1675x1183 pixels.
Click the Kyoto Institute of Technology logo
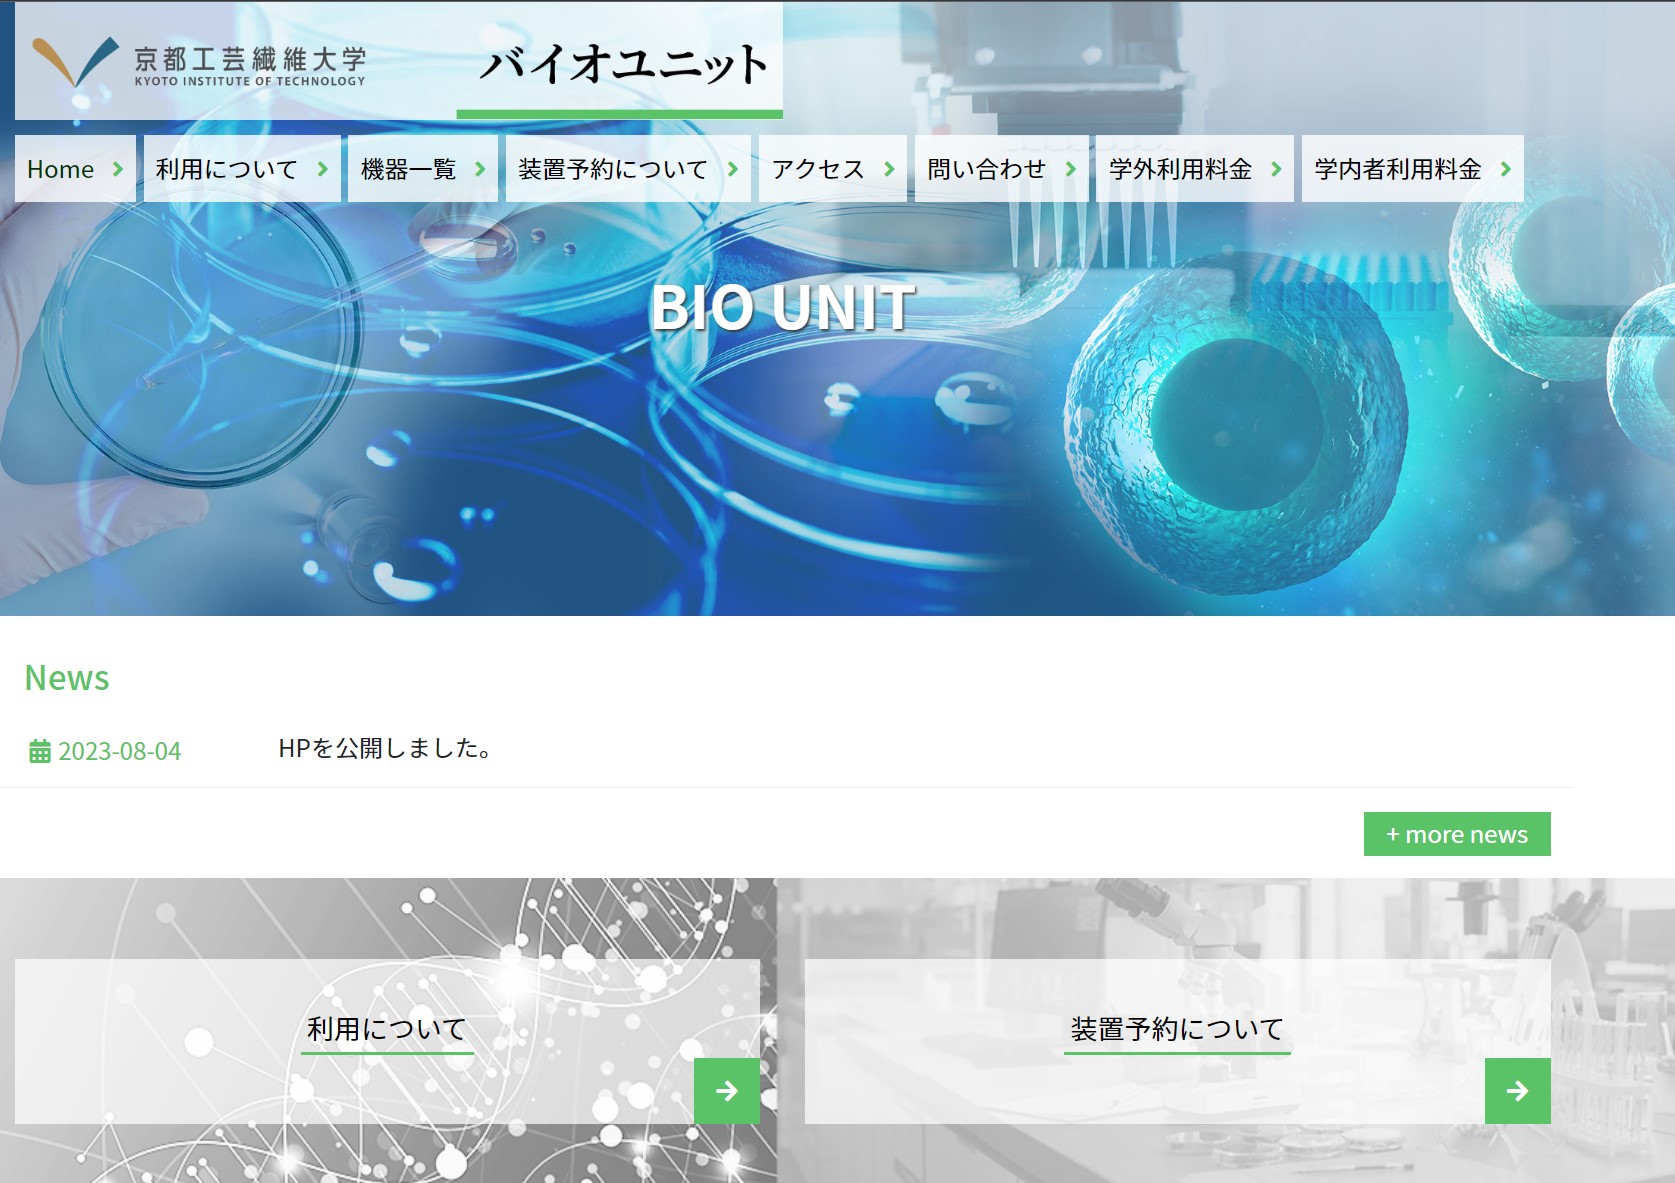point(199,62)
